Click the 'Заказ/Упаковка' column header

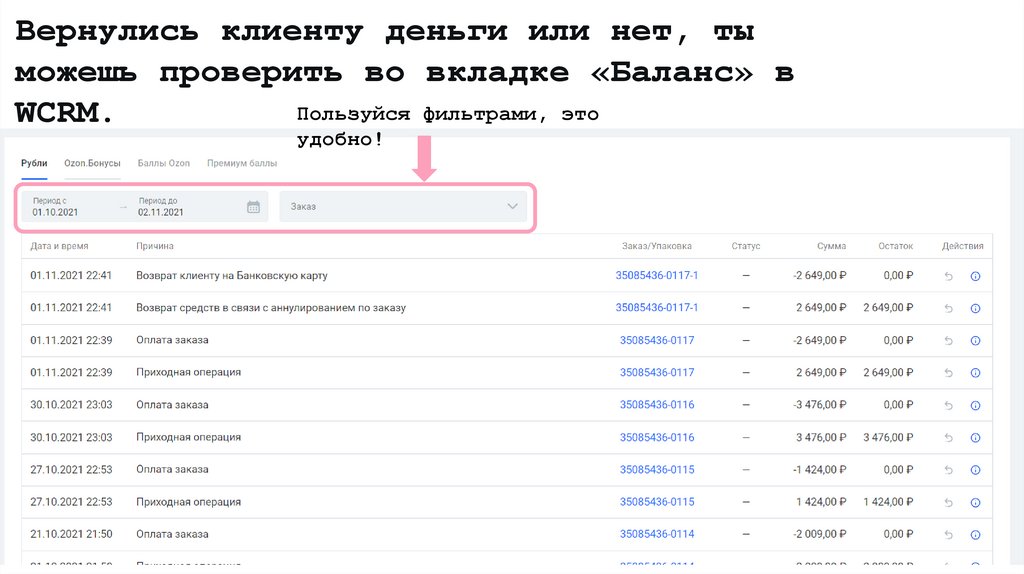click(656, 246)
